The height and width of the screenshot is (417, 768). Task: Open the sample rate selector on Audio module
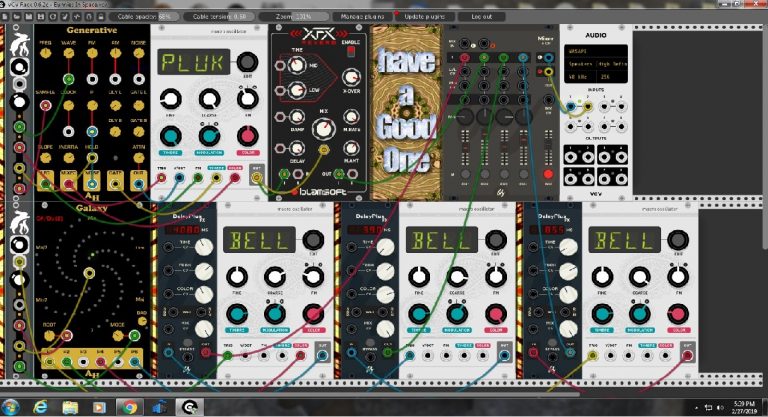[x=579, y=77]
